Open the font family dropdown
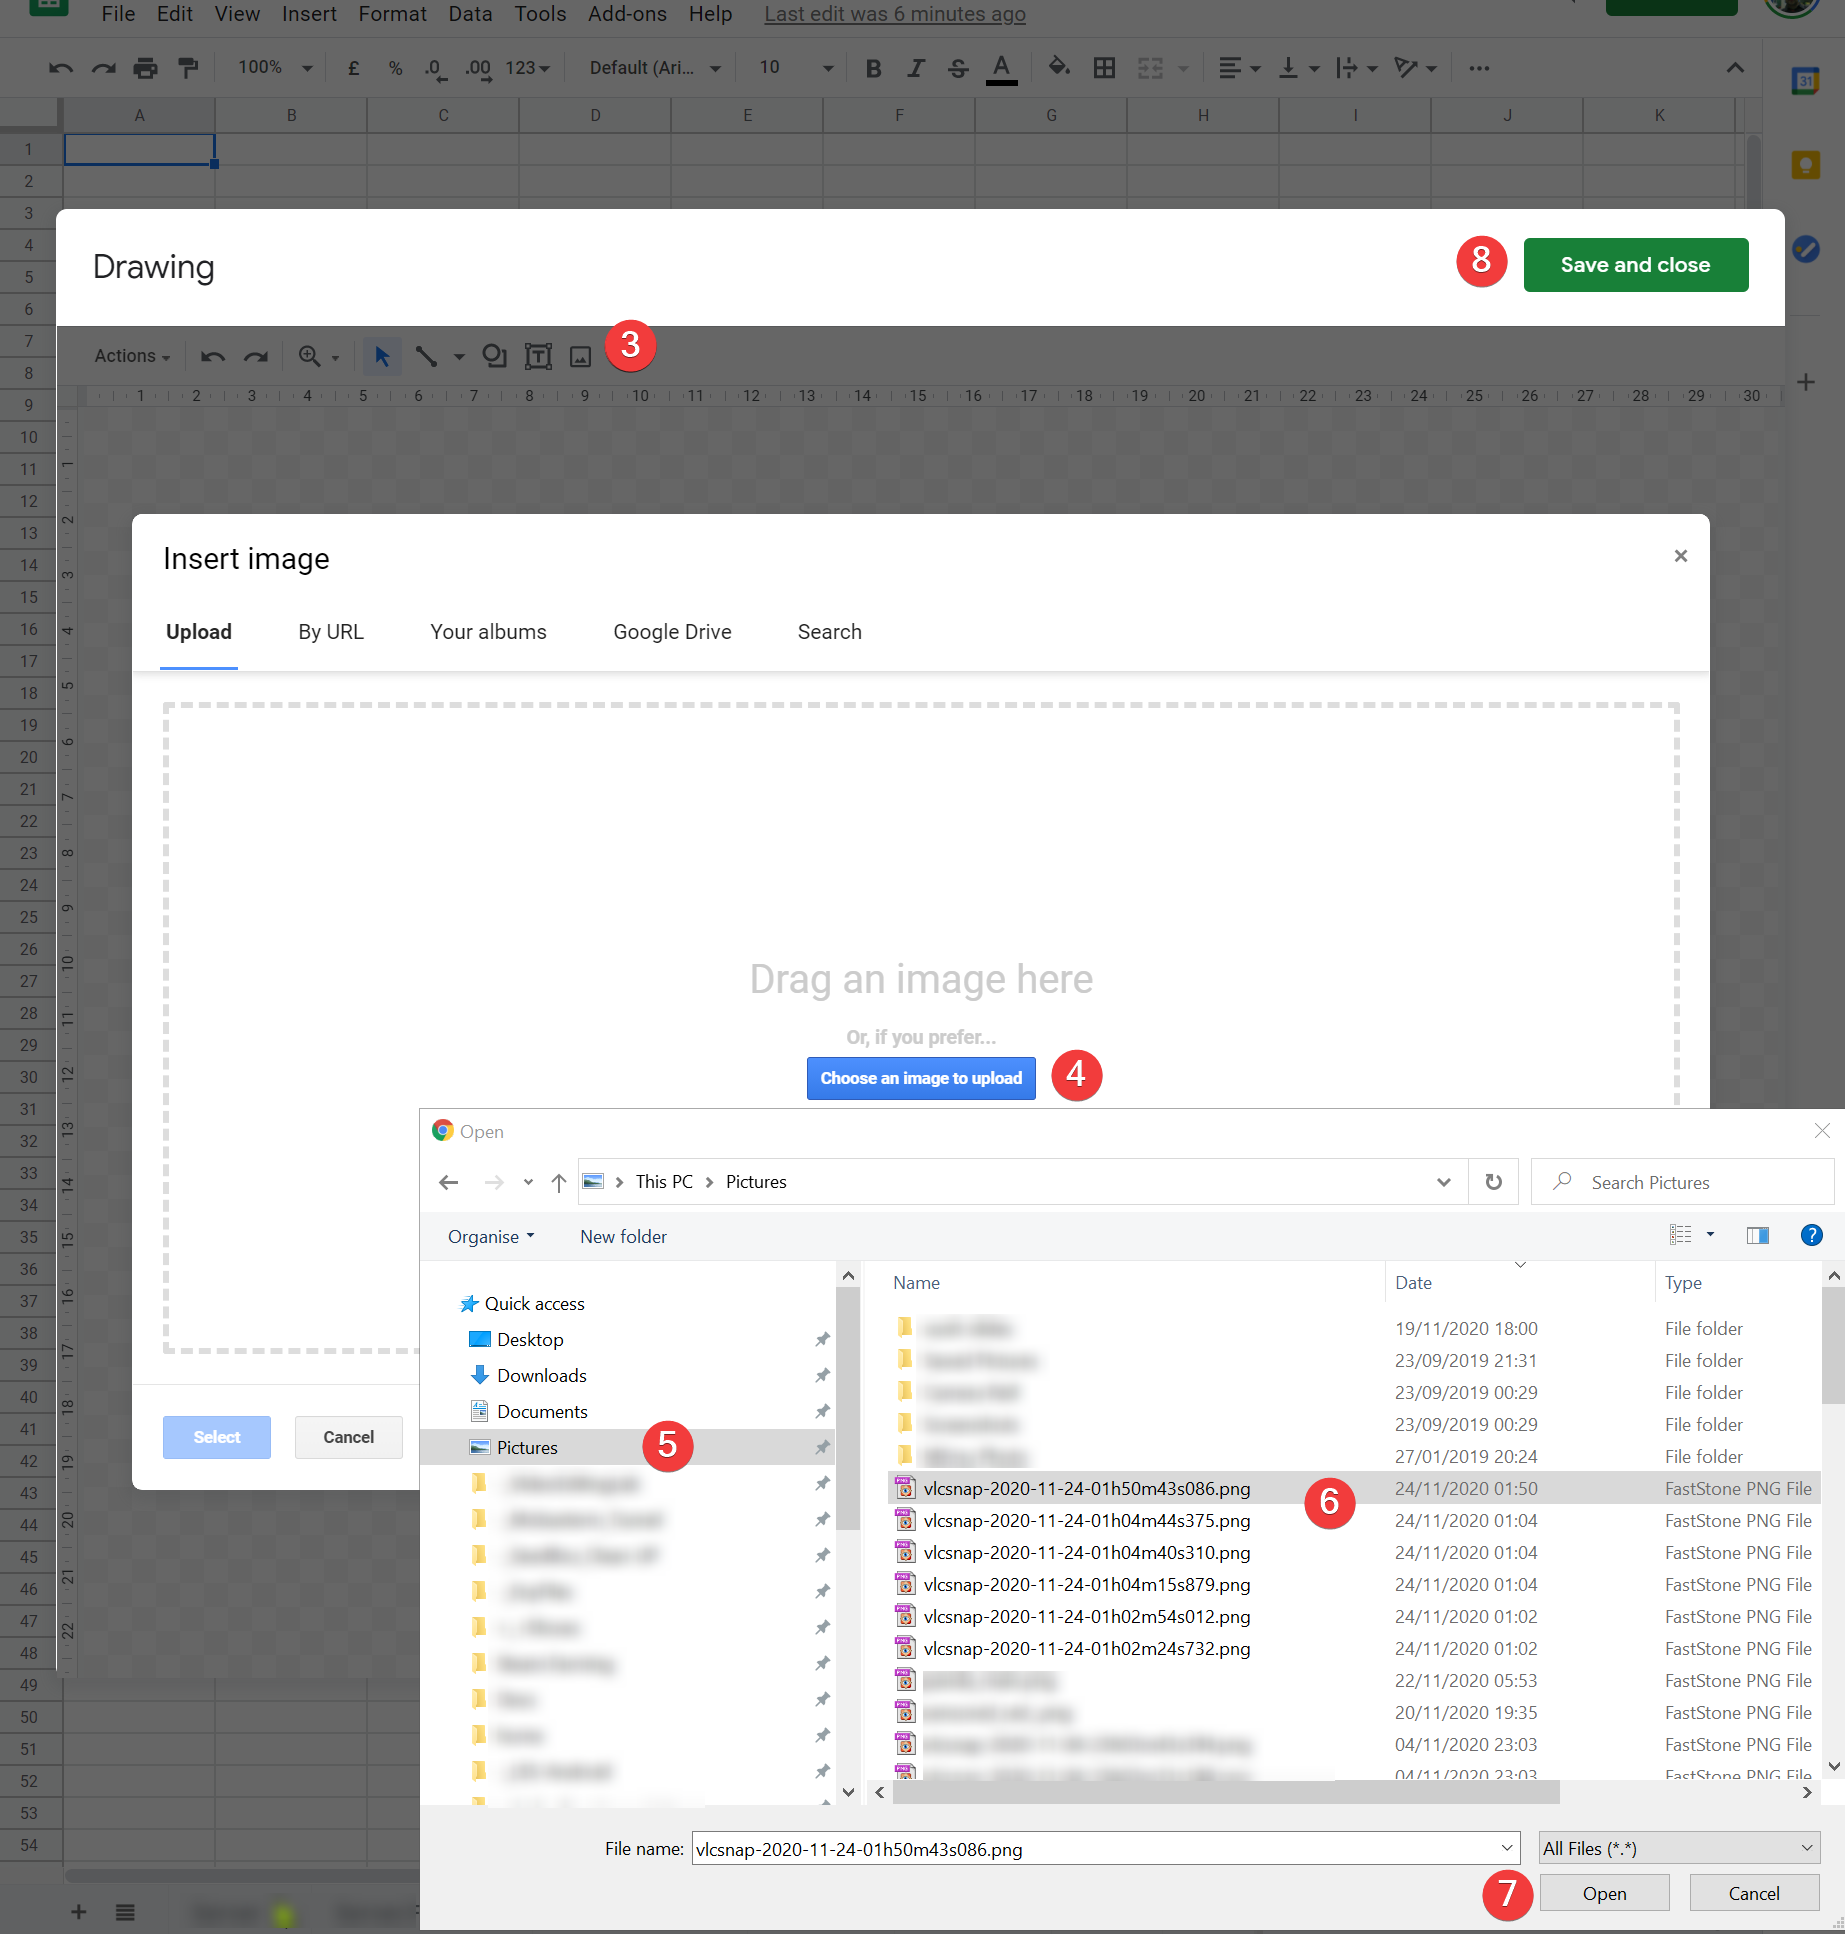The image size is (1845, 1934). pyautogui.click(x=655, y=68)
